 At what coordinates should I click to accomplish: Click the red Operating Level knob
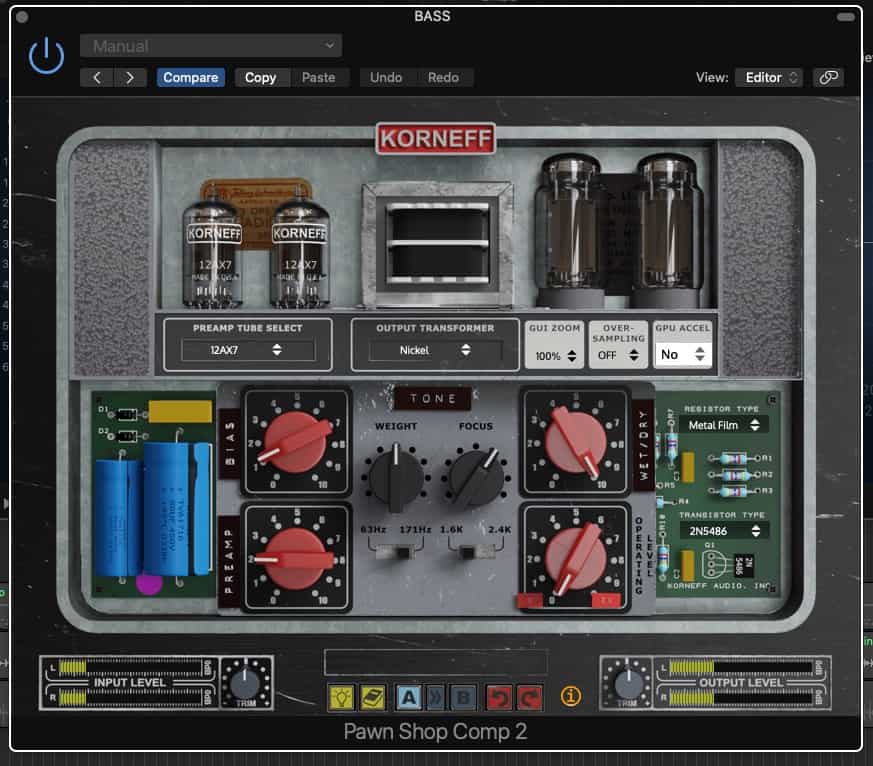(576, 558)
